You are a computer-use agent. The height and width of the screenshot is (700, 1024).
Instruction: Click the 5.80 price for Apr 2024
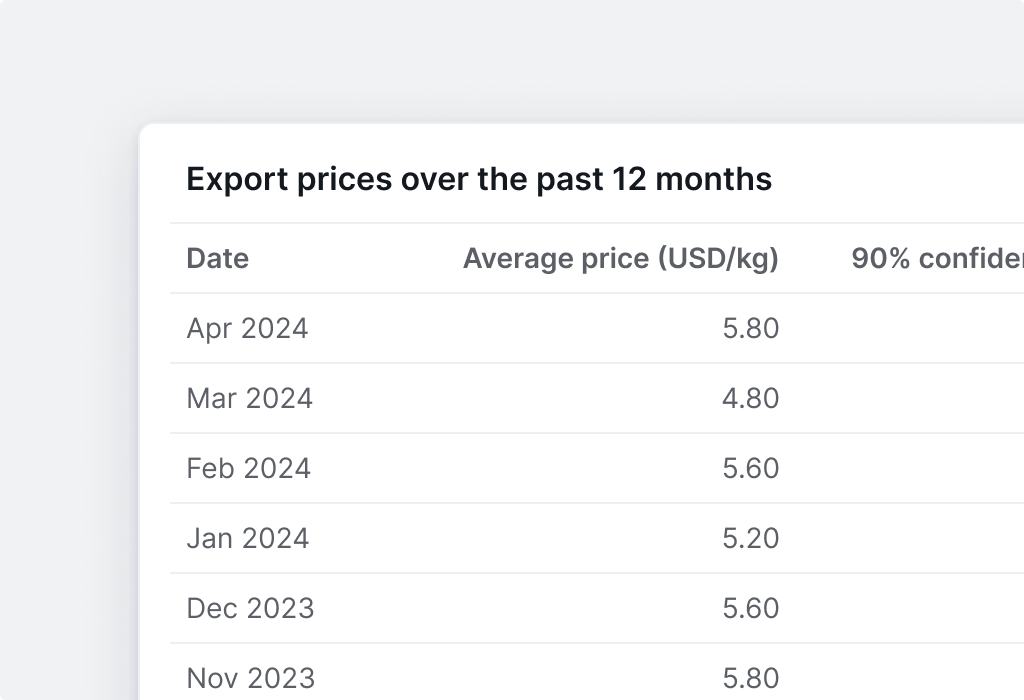click(750, 329)
